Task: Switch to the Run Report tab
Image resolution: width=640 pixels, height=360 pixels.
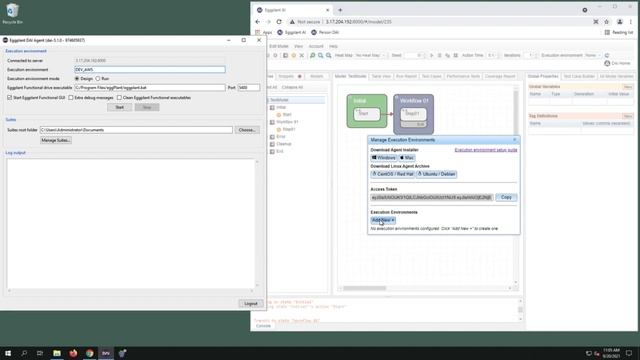Action: (x=406, y=76)
